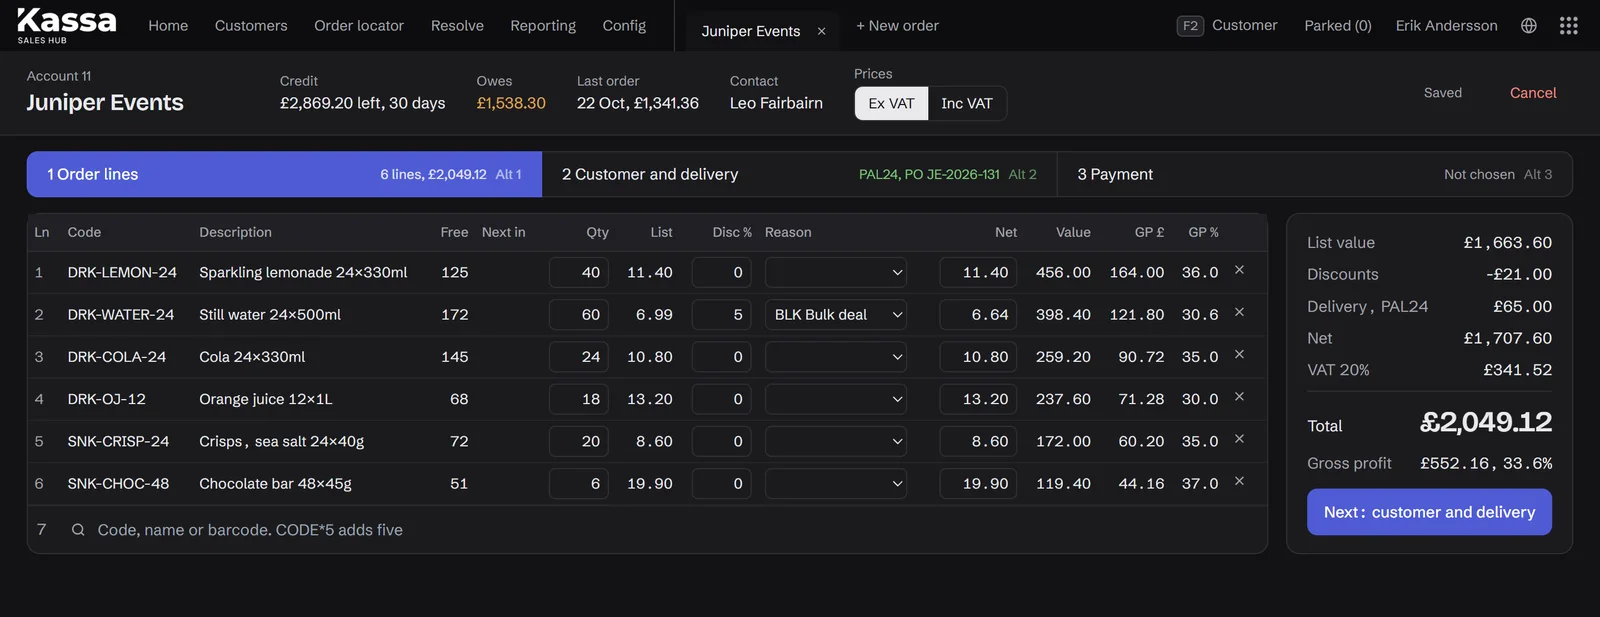Remove line DRK-LEMON-24
Screen dimensions: 1600x617
click(1239, 270)
